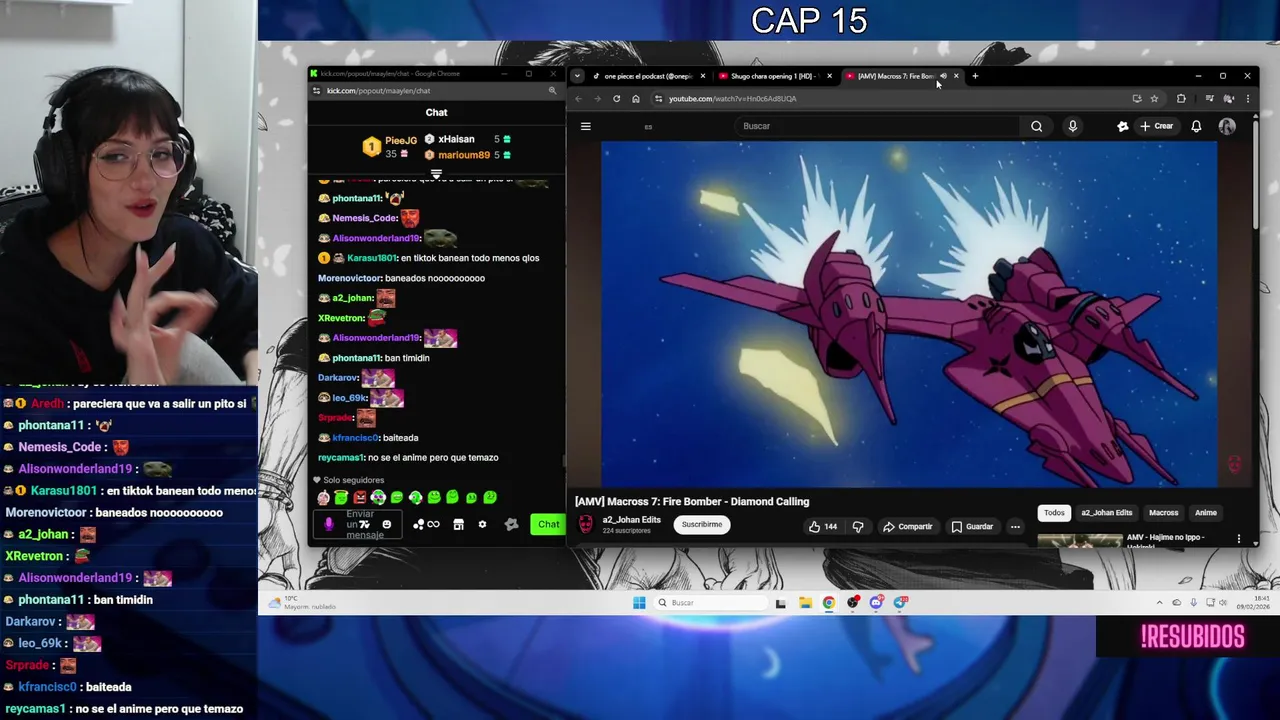Screen dimensions: 1280x720
Task: Click the purple microphone in chat input
Action: (329, 524)
